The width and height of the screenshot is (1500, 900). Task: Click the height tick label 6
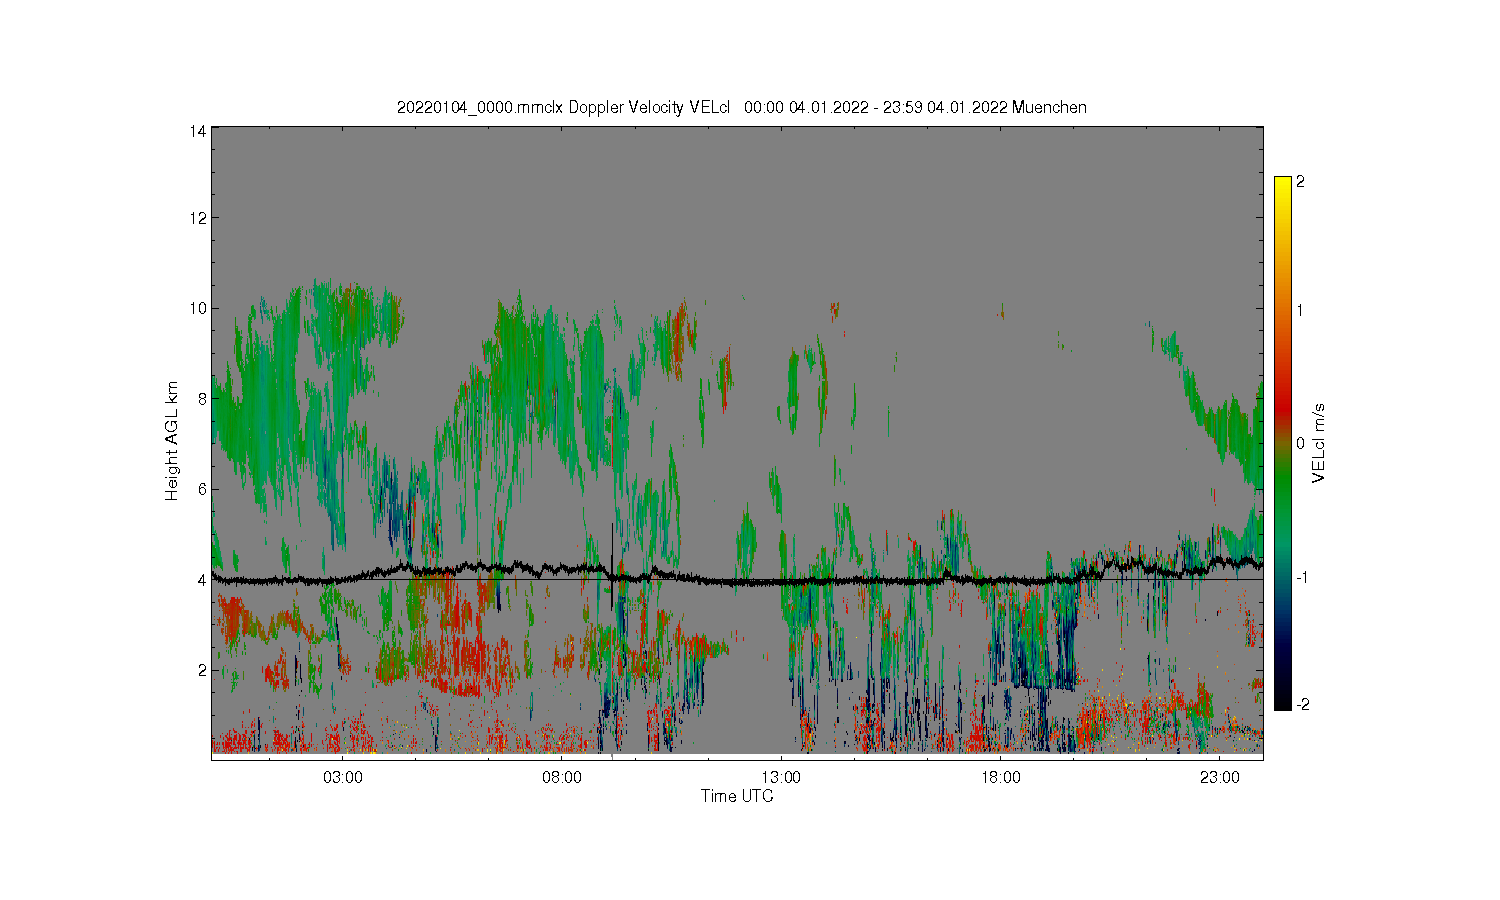pos(203,489)
